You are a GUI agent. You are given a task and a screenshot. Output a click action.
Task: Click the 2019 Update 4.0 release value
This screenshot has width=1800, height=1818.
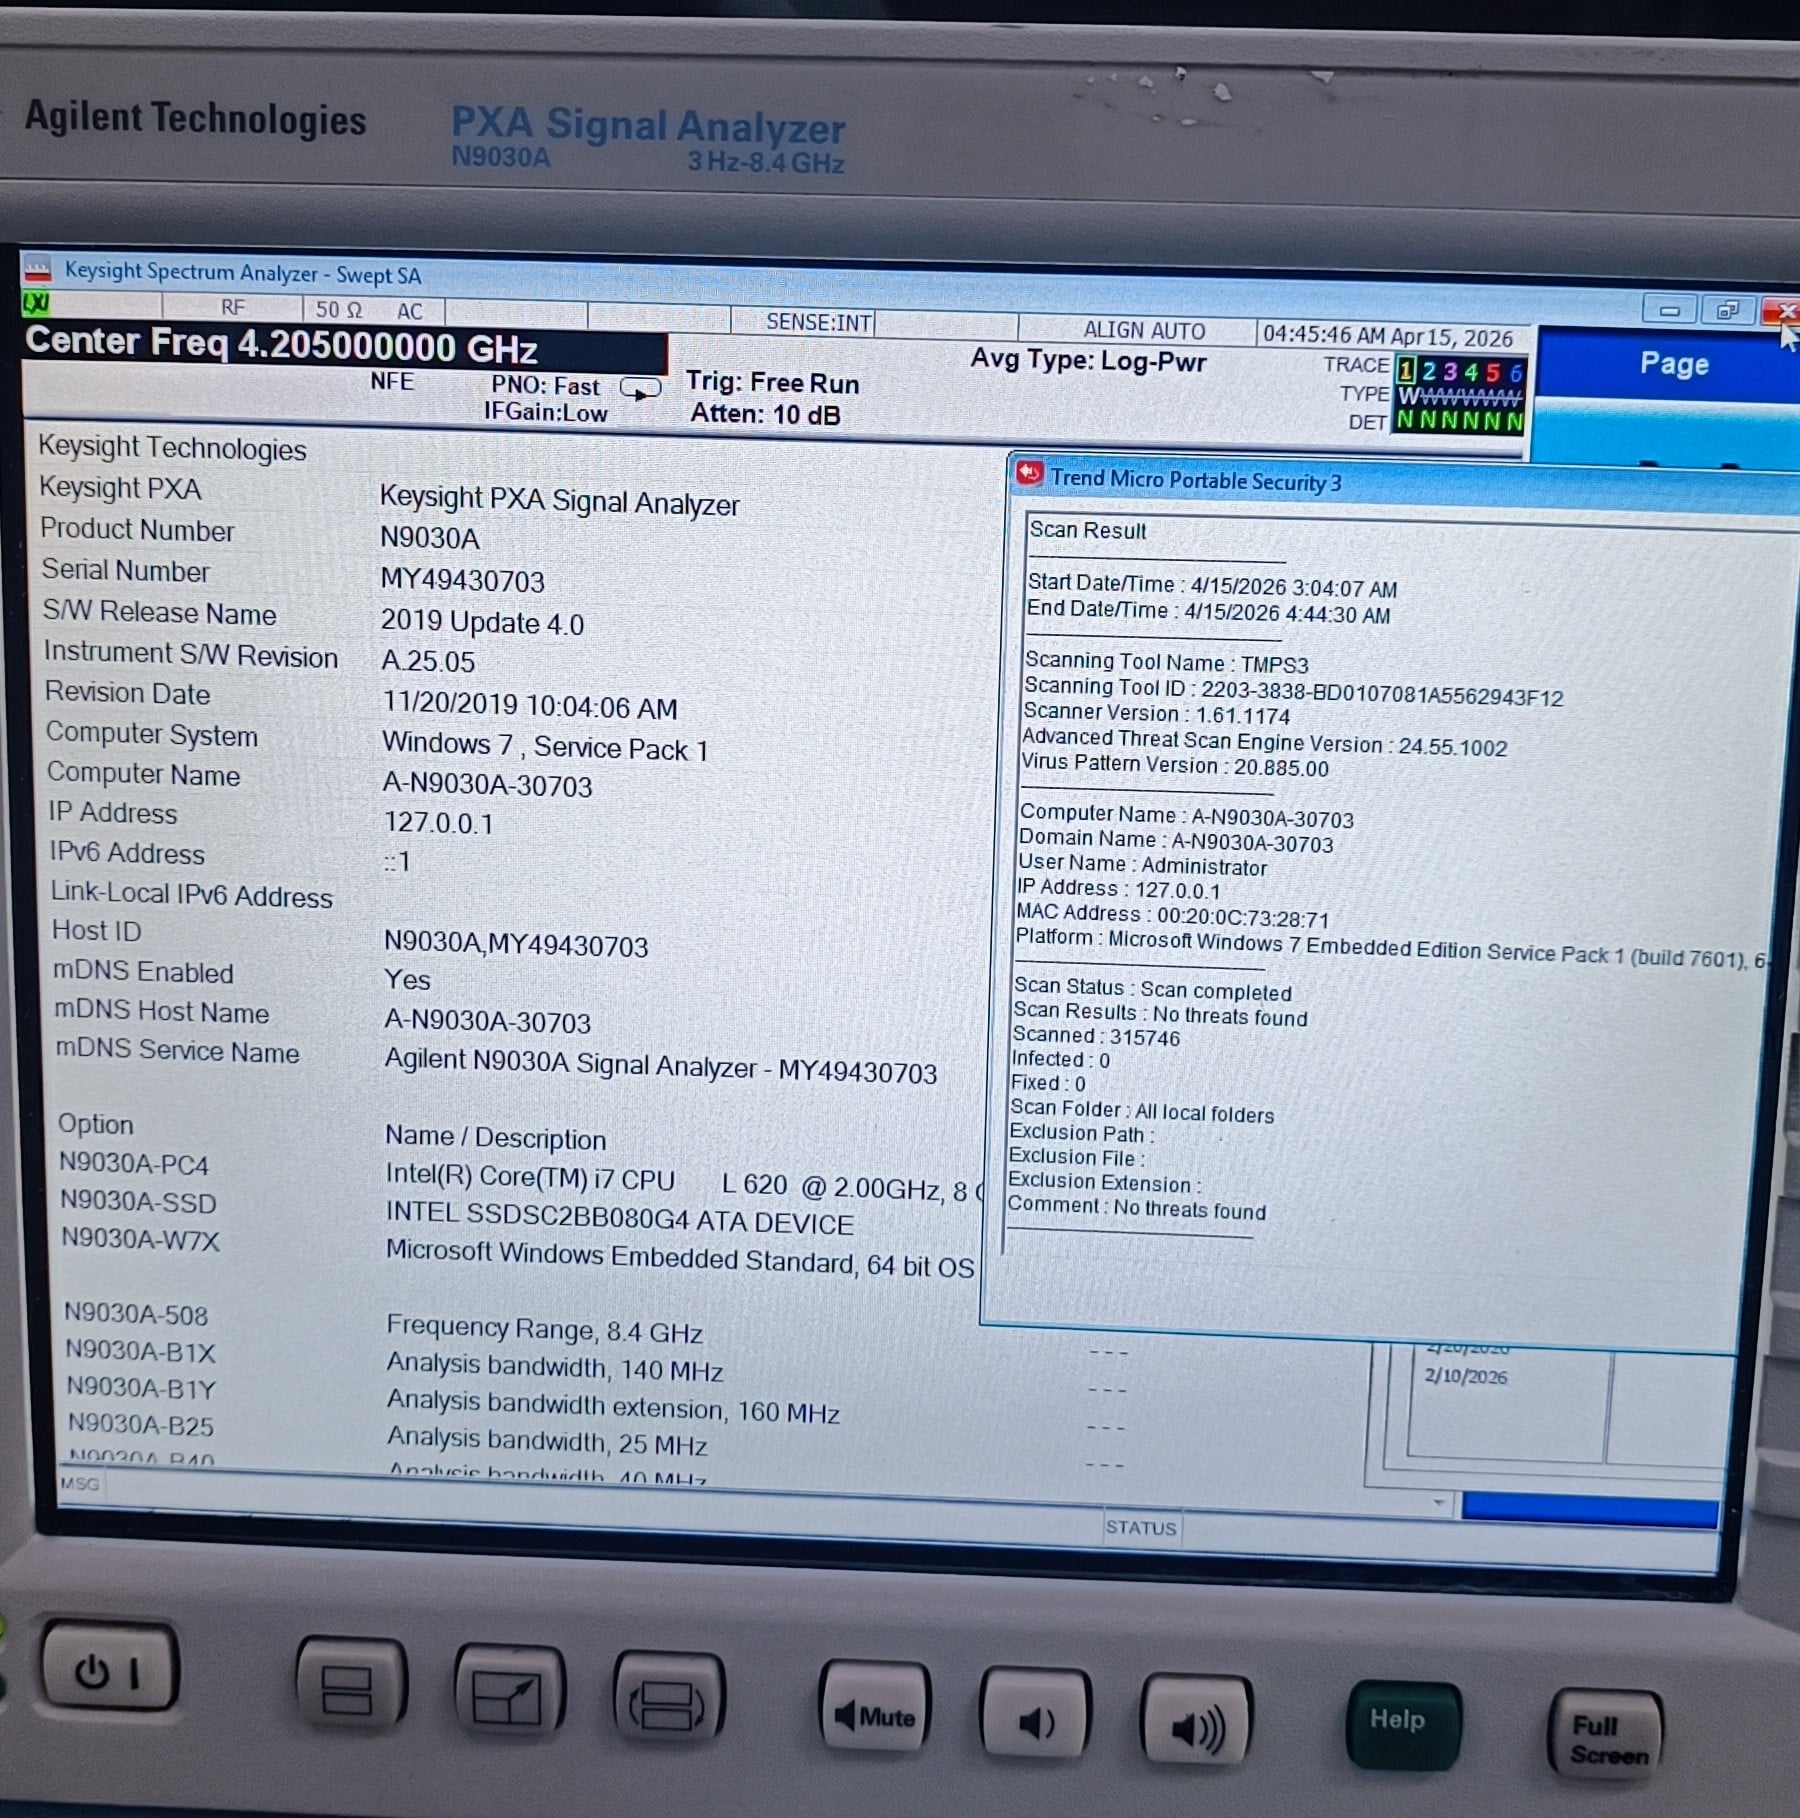point(482,622)
